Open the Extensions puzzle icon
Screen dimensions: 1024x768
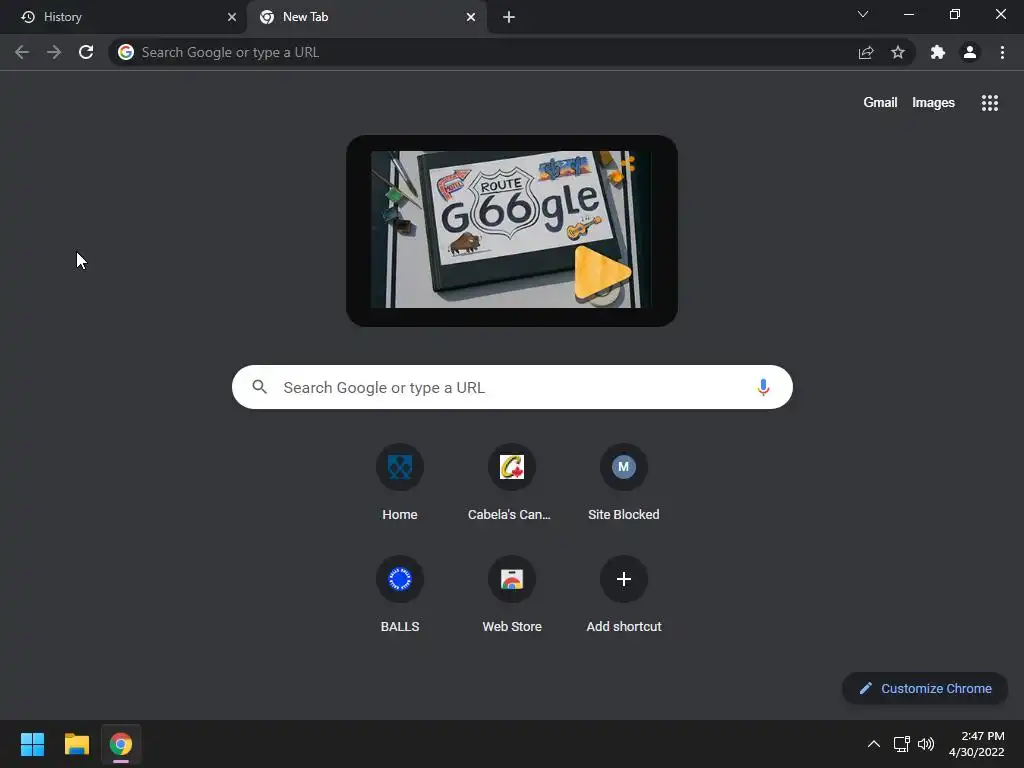pos(938,52)
